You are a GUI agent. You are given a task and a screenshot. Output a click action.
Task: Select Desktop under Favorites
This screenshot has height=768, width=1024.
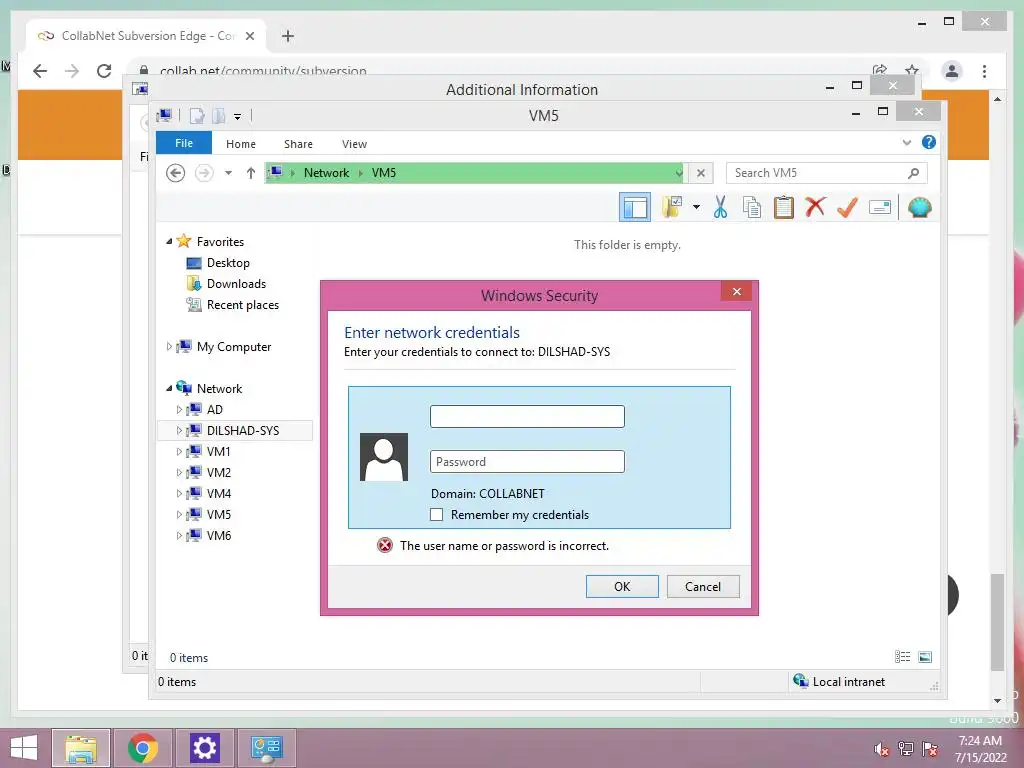tap(228, 263)
